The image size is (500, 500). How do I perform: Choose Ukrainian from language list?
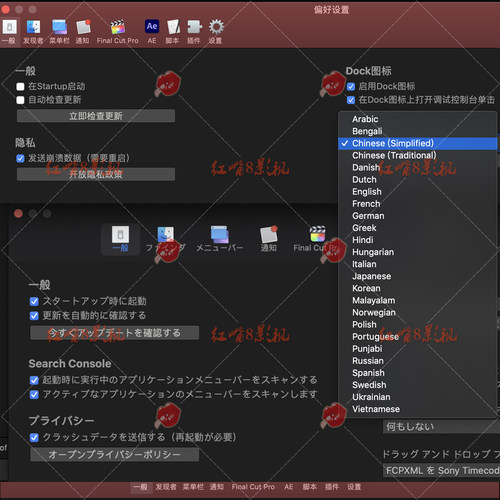pyautogui.click(x=418, y=397)
